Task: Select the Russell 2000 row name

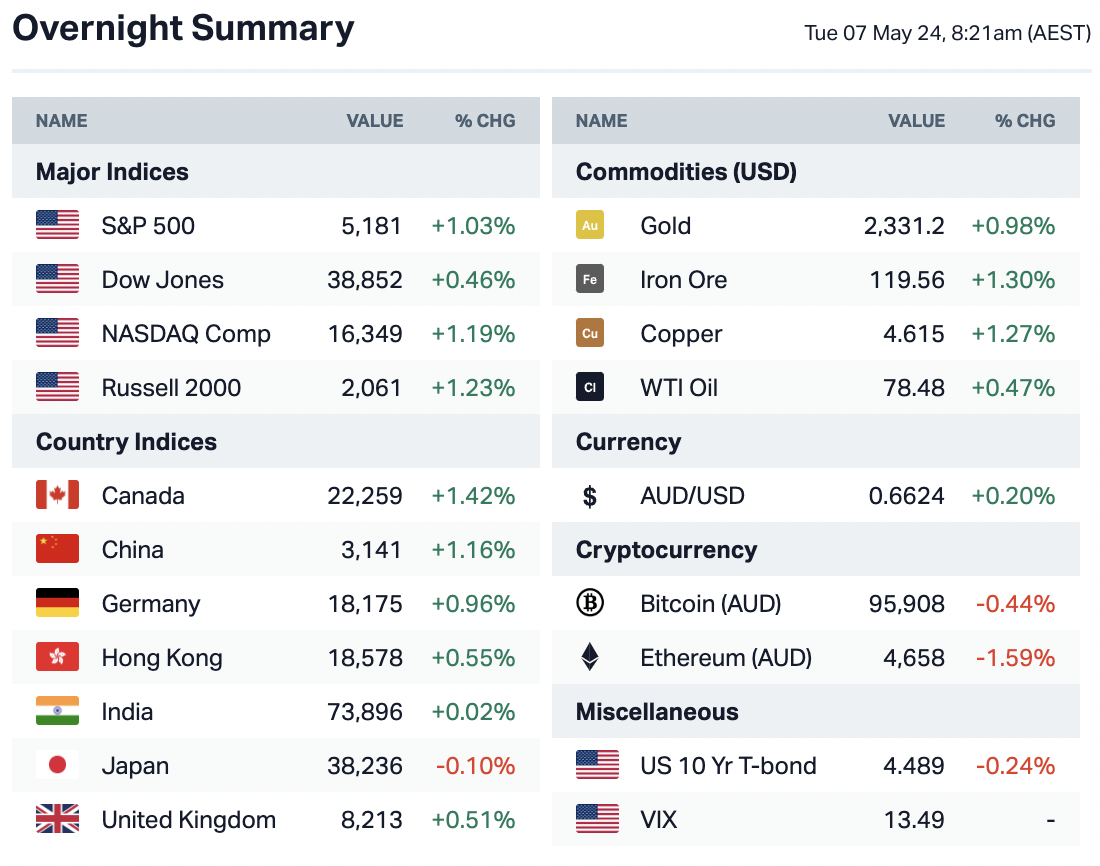Action: [x=171, y=388]
